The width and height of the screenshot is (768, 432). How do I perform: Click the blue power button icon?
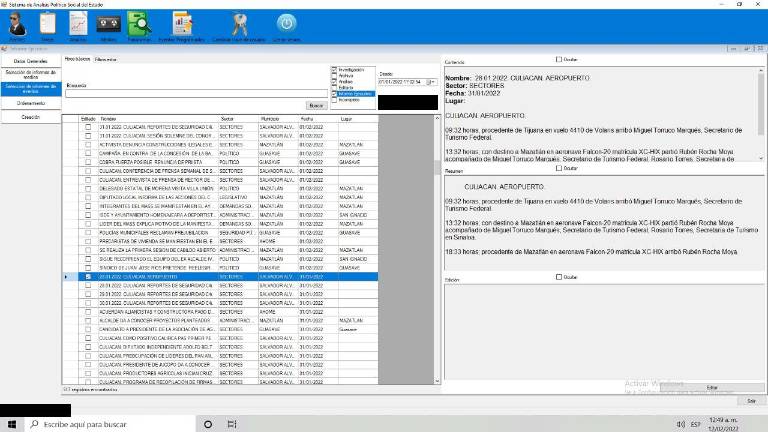tap(286, 23)
